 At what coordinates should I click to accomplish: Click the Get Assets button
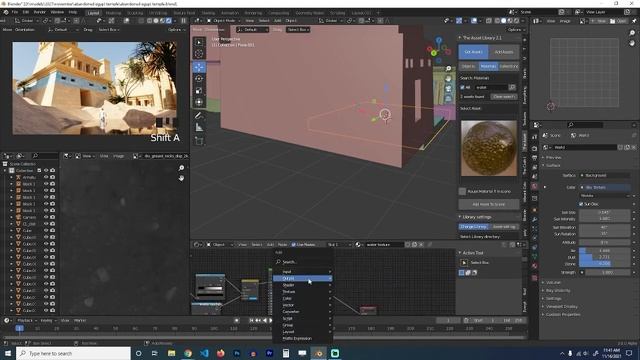coord(473,52)
